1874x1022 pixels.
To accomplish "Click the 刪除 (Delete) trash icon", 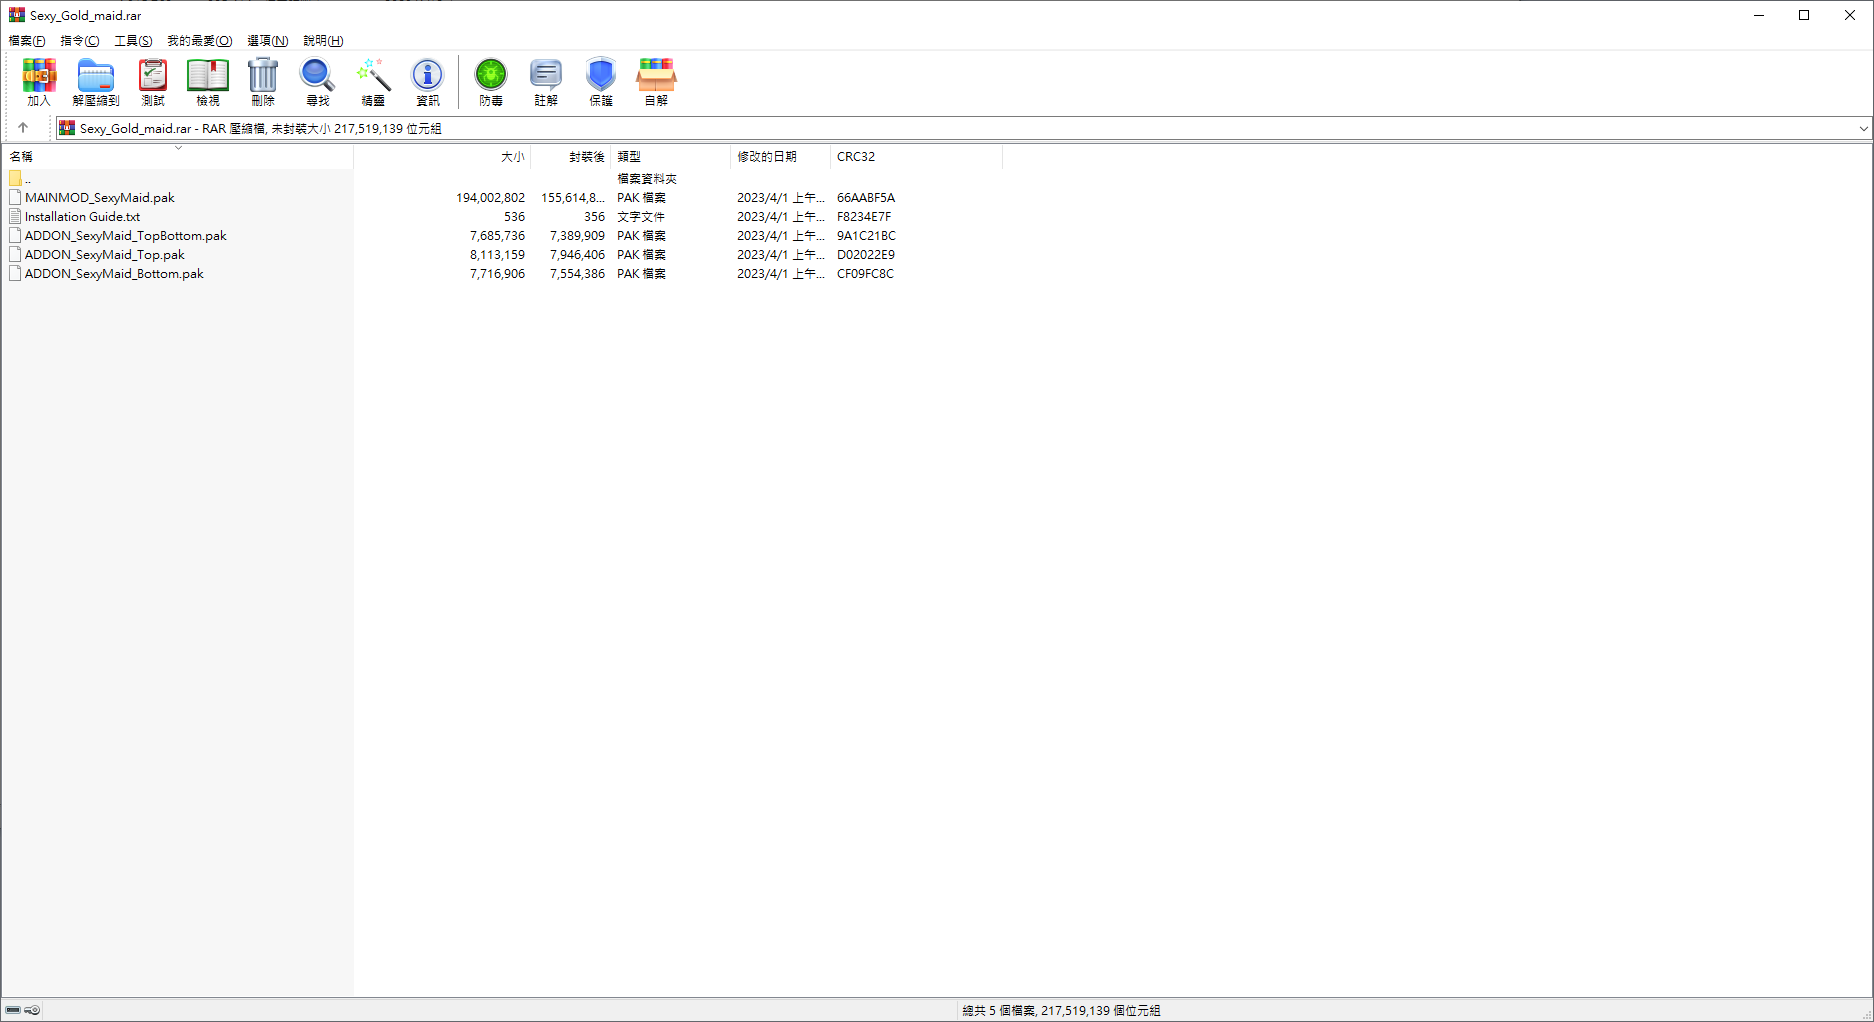I will [x=263, y=81].
